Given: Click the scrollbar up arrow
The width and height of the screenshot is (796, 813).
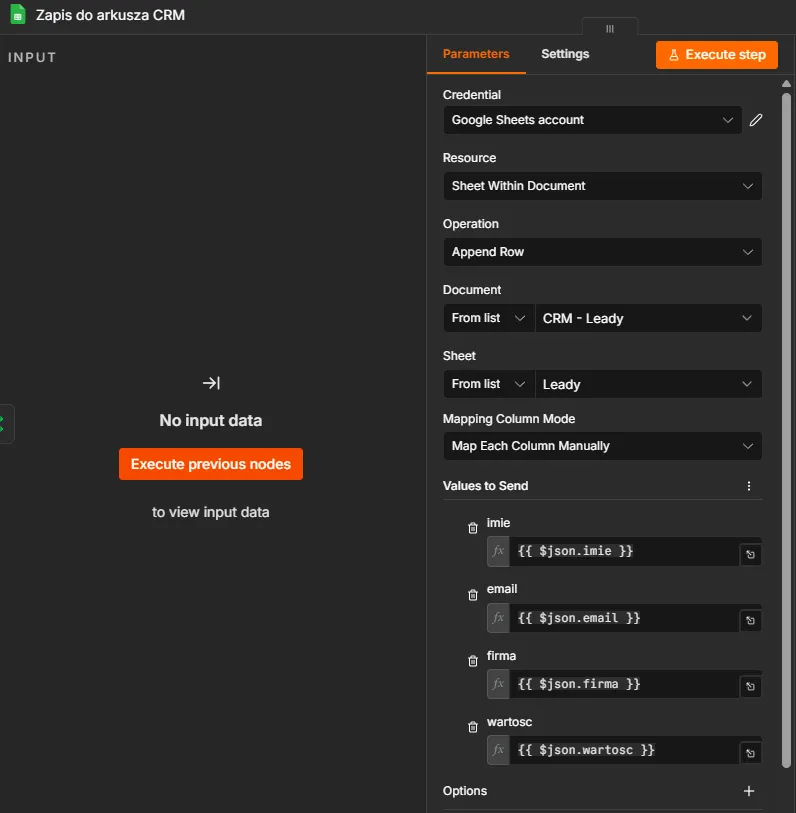Looking at the screenshot, I should [786, 83].
